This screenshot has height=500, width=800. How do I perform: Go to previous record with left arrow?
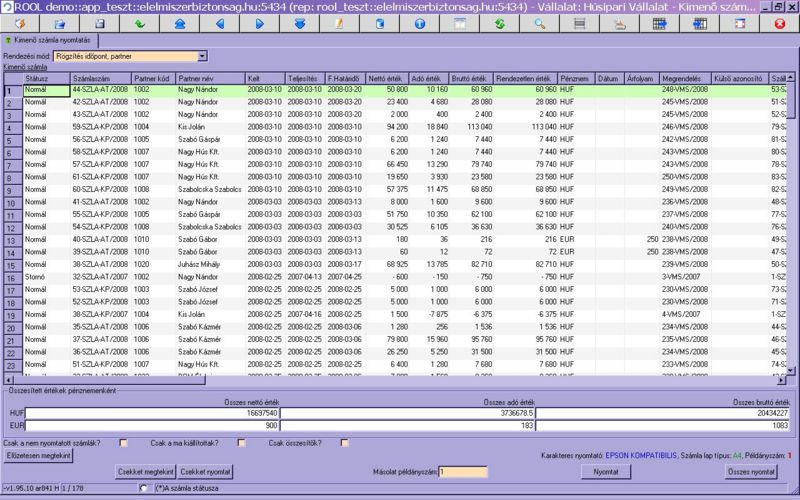pos(219,23)
